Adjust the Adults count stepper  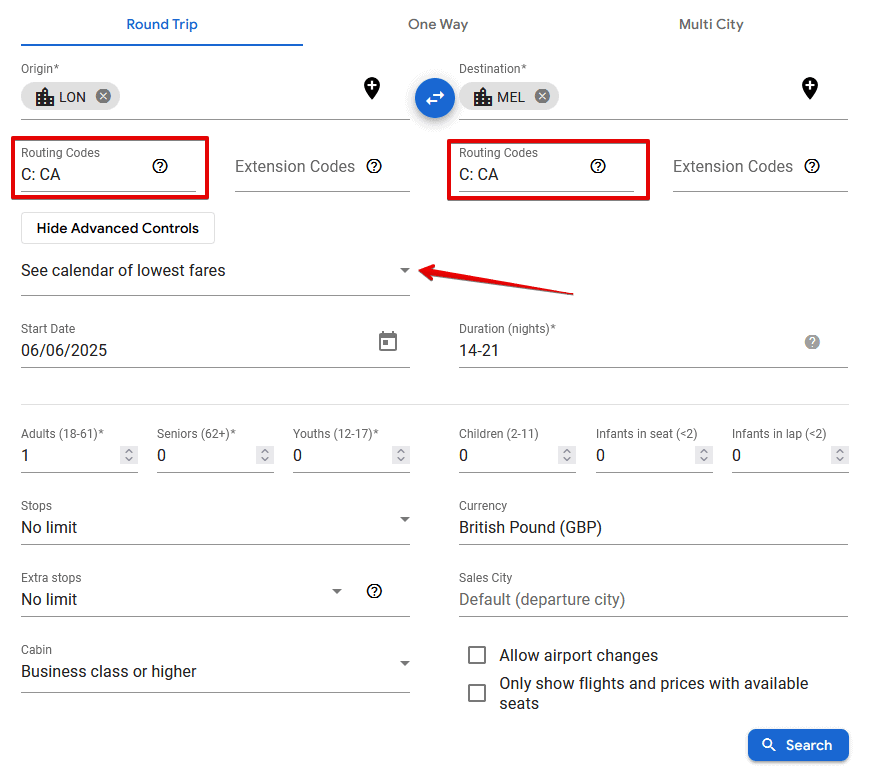tap(128, 455)
